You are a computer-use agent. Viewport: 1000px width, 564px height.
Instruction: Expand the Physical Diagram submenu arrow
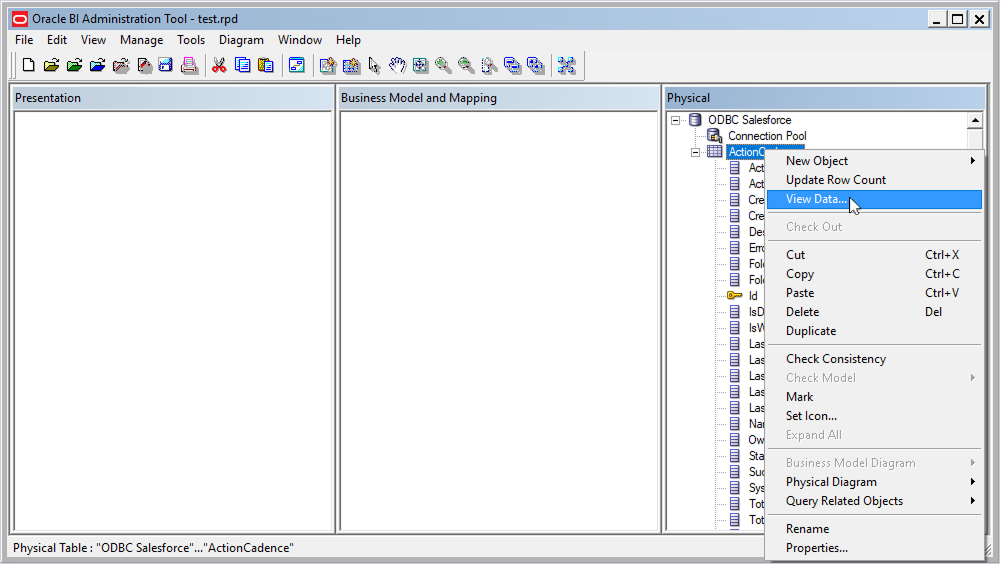[x=973, y=482]
